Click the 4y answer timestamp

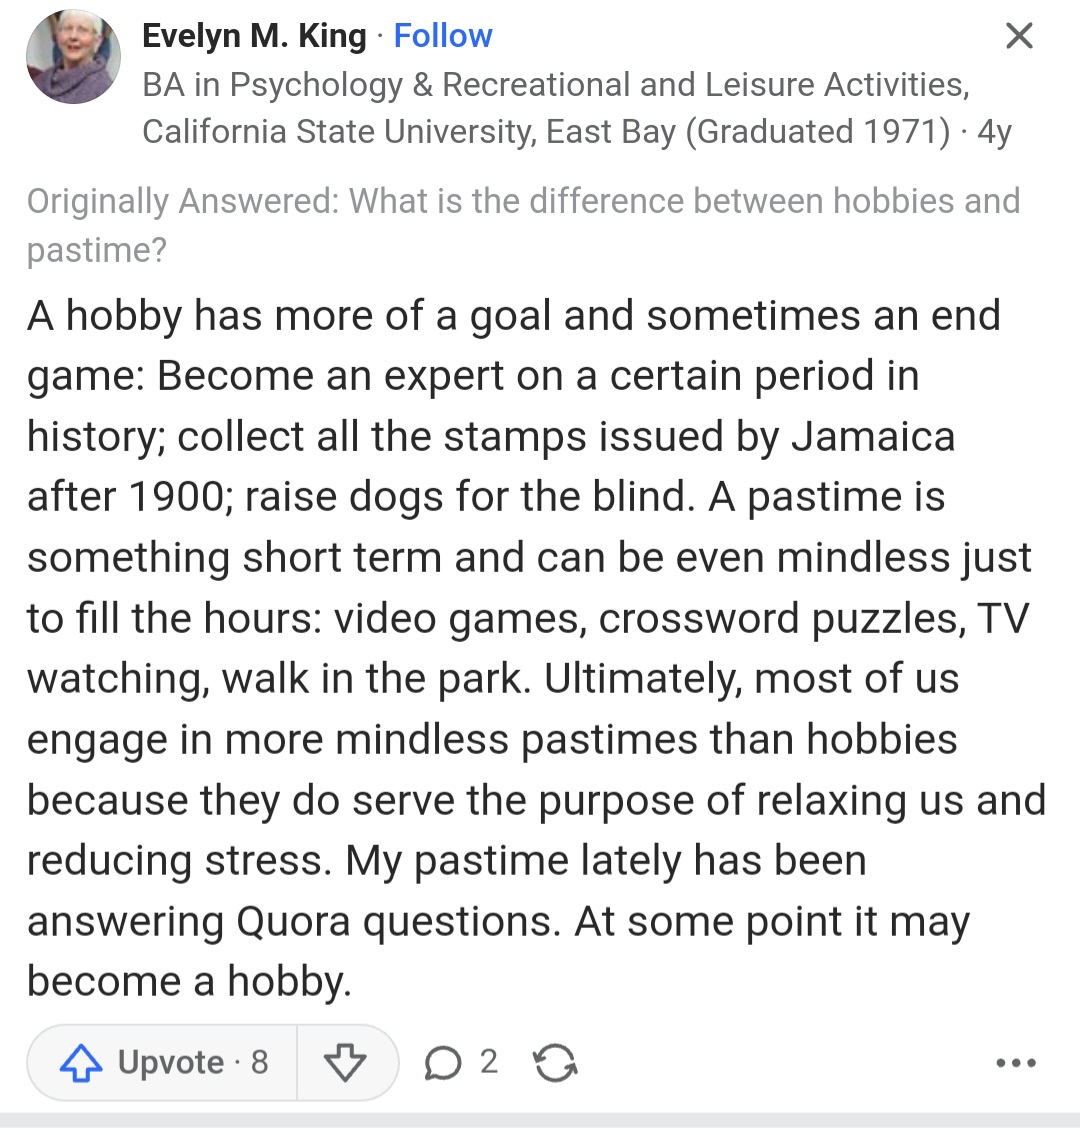coord(994,132)
